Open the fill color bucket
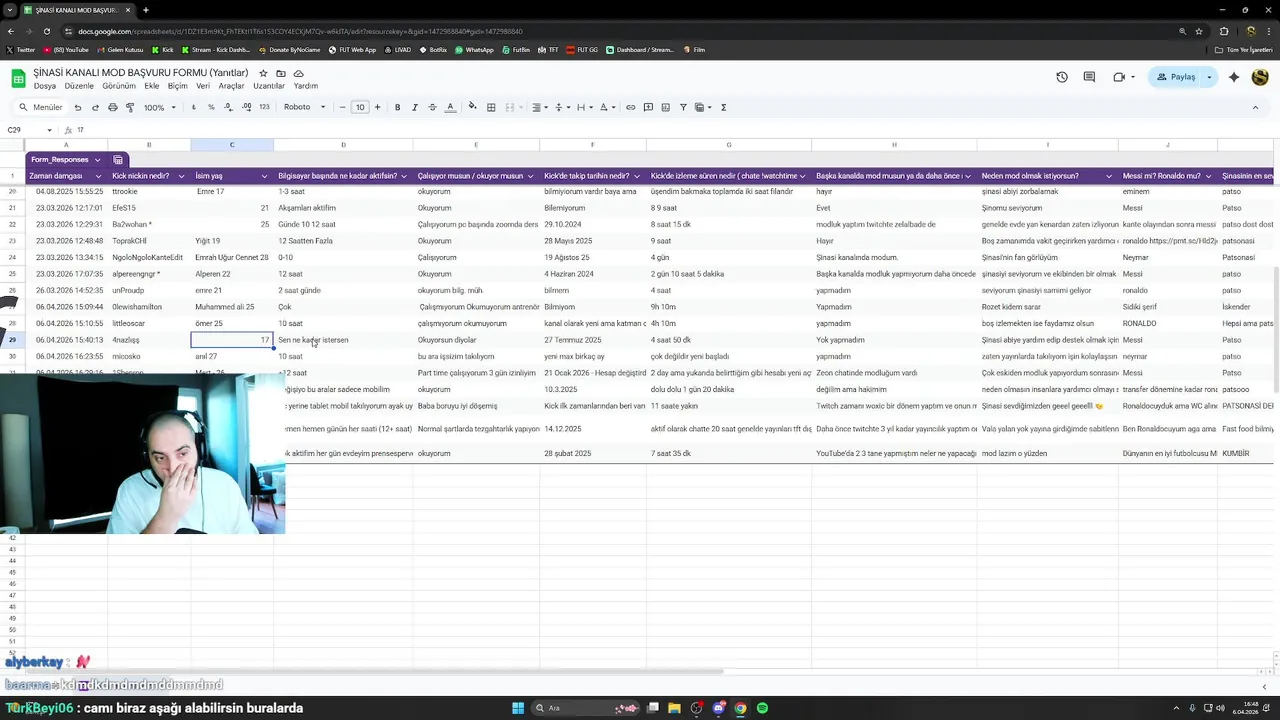 pos(473,107)
